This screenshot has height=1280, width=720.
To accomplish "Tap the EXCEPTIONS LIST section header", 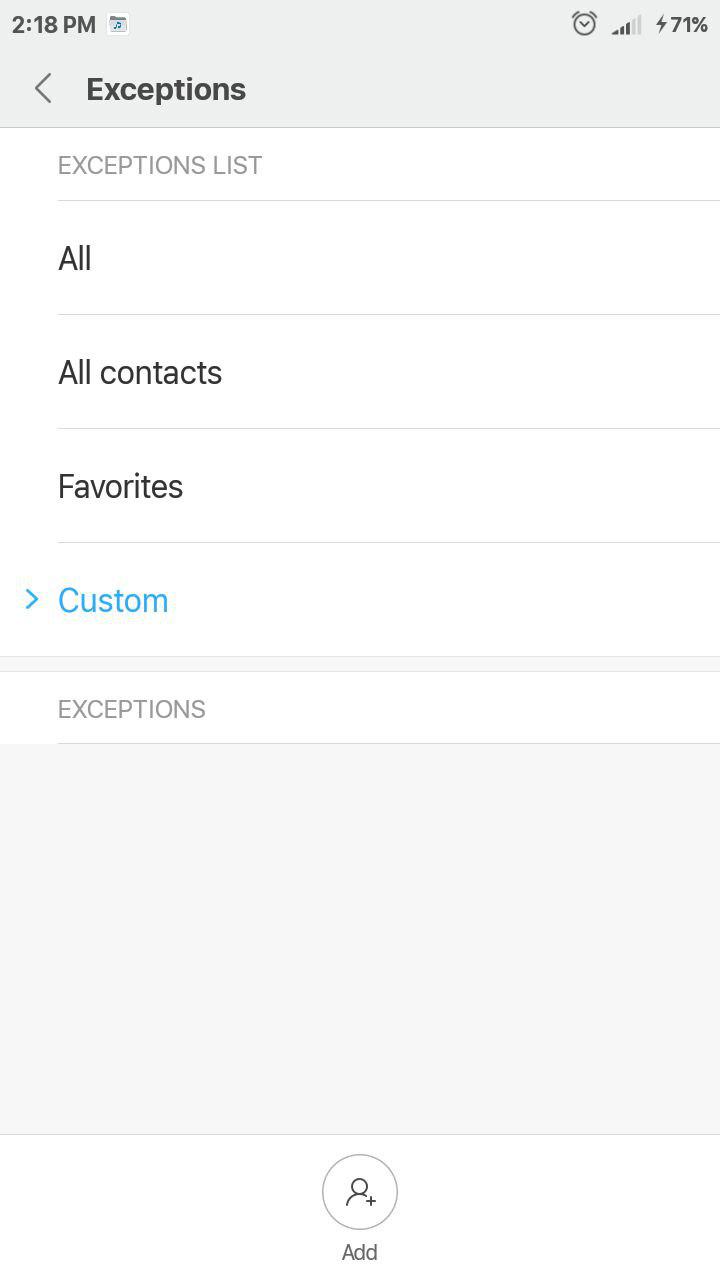I will pos(160,165).
